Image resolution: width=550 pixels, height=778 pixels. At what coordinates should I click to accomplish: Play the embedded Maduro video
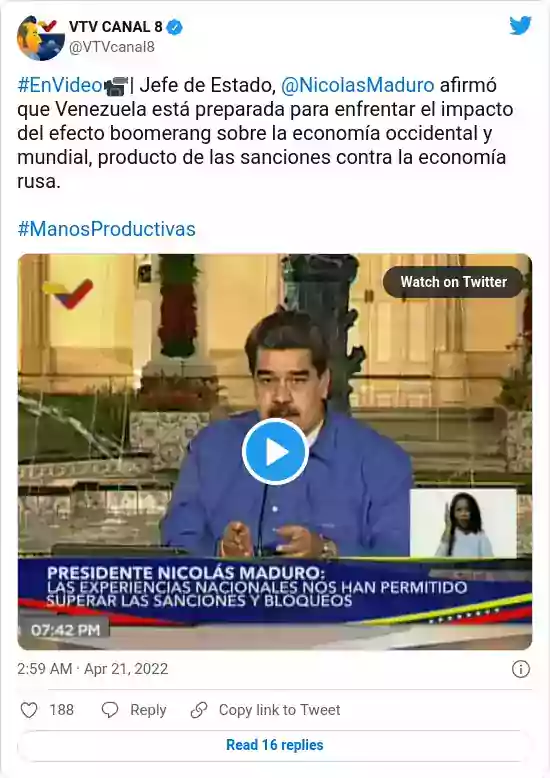(275, 452)
